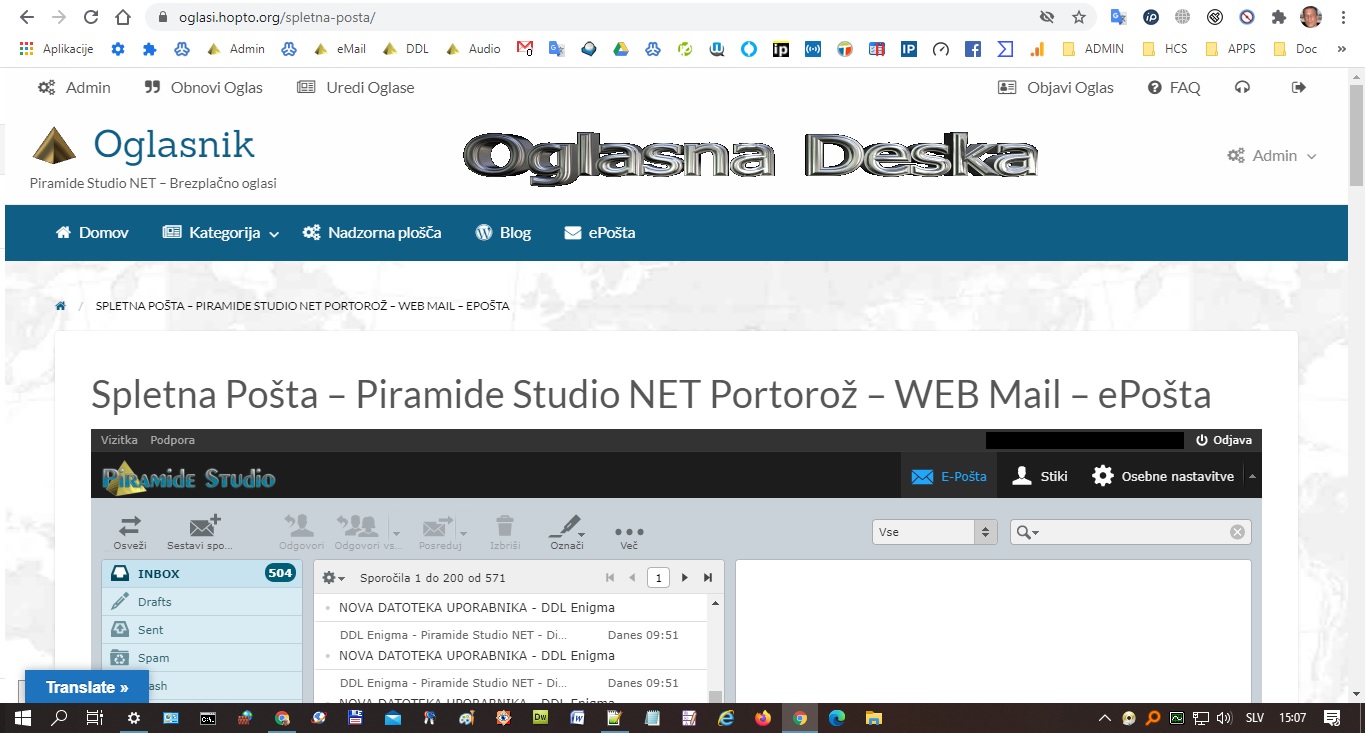Bookmark this page with star icon

pos(1078,17)
